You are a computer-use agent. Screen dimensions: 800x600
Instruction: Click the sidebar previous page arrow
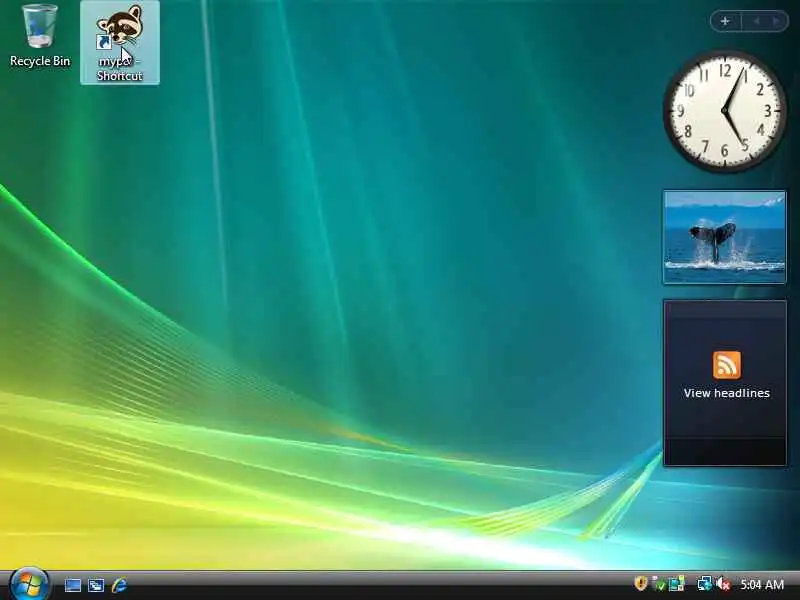(x=757, y=21)
